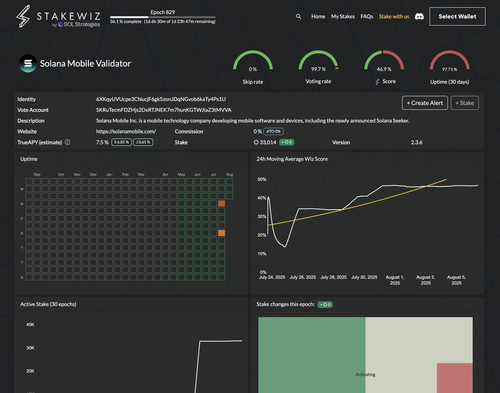Click the Active Stake (30 epochs) heading
500x393 pixels.
click(48, 304)
